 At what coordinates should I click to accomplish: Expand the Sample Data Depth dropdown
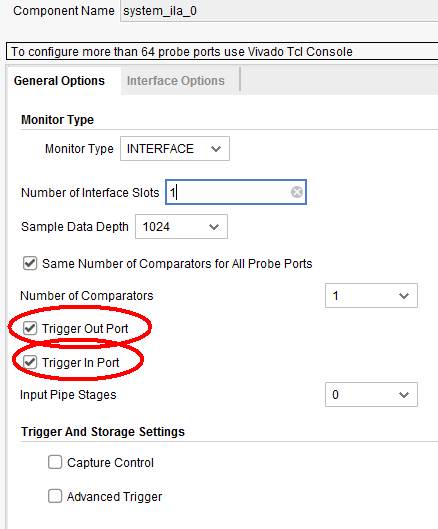181,227
